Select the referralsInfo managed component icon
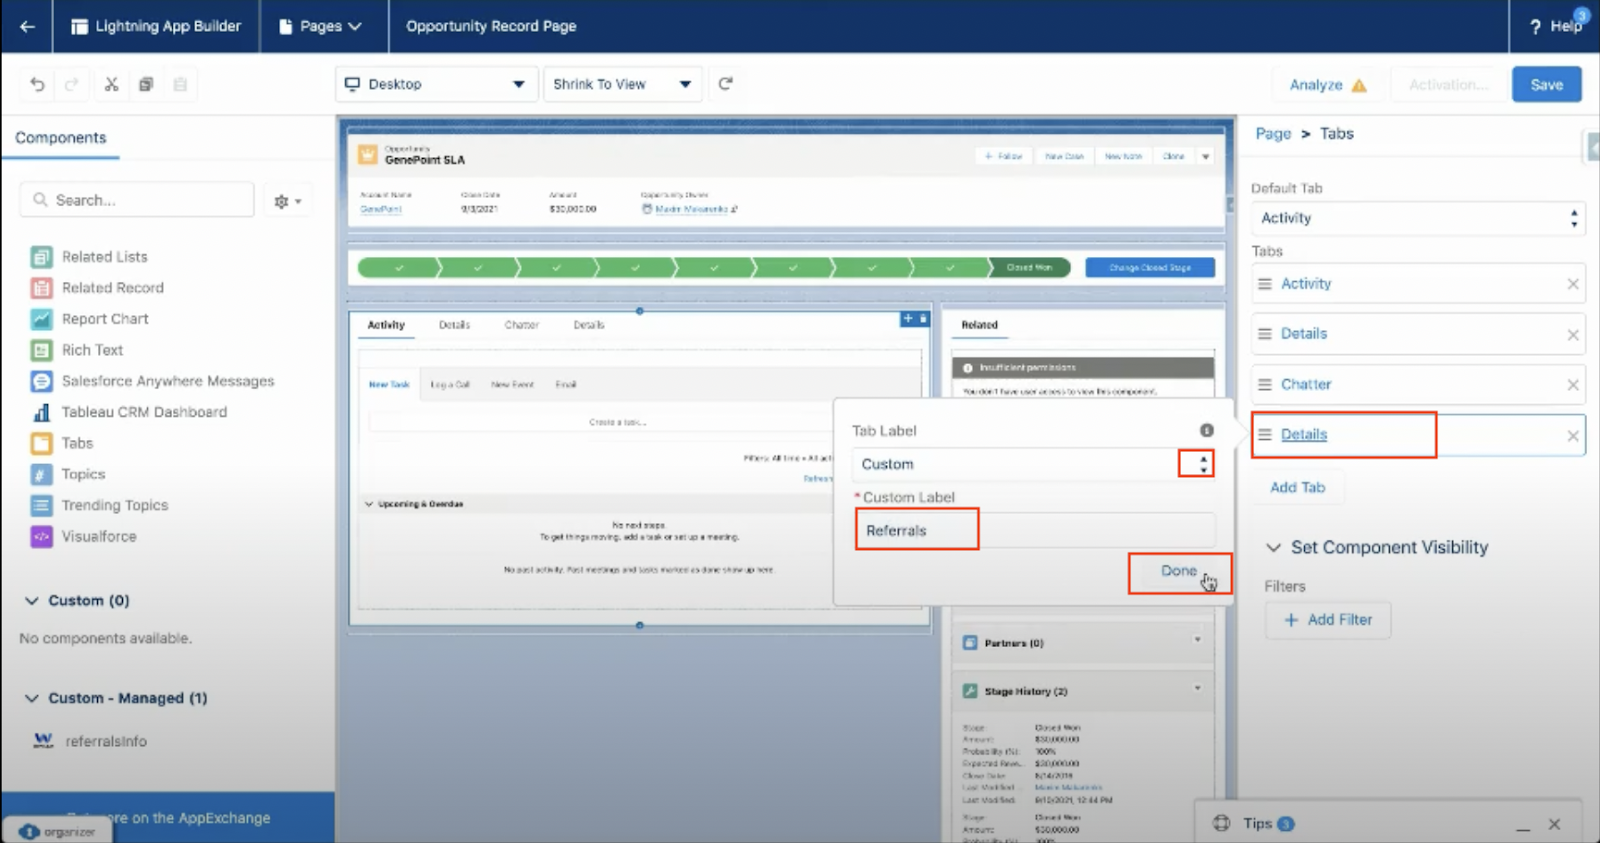 43,741
